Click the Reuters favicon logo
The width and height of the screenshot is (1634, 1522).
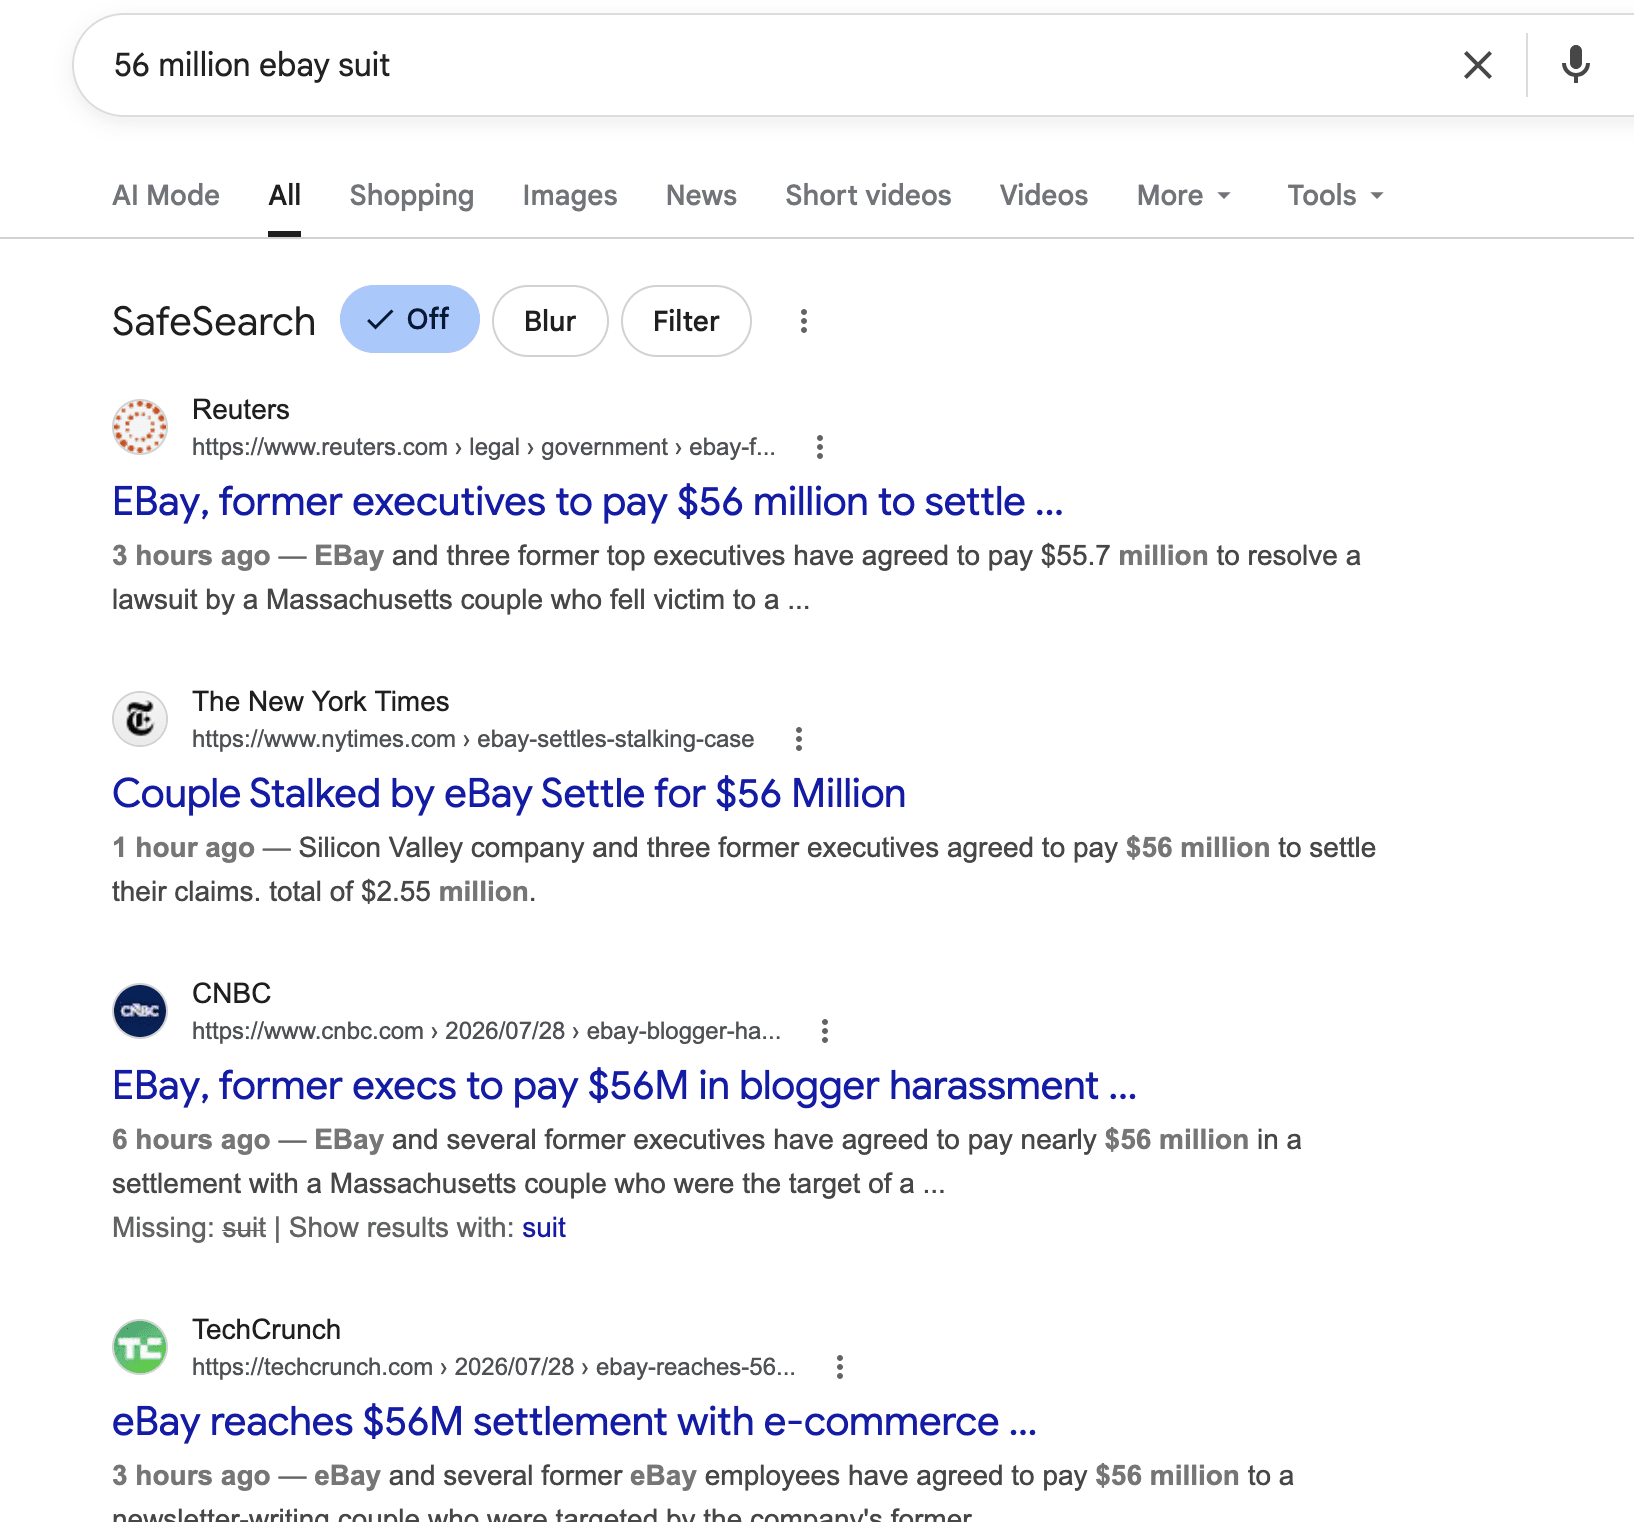coord(140,427)
